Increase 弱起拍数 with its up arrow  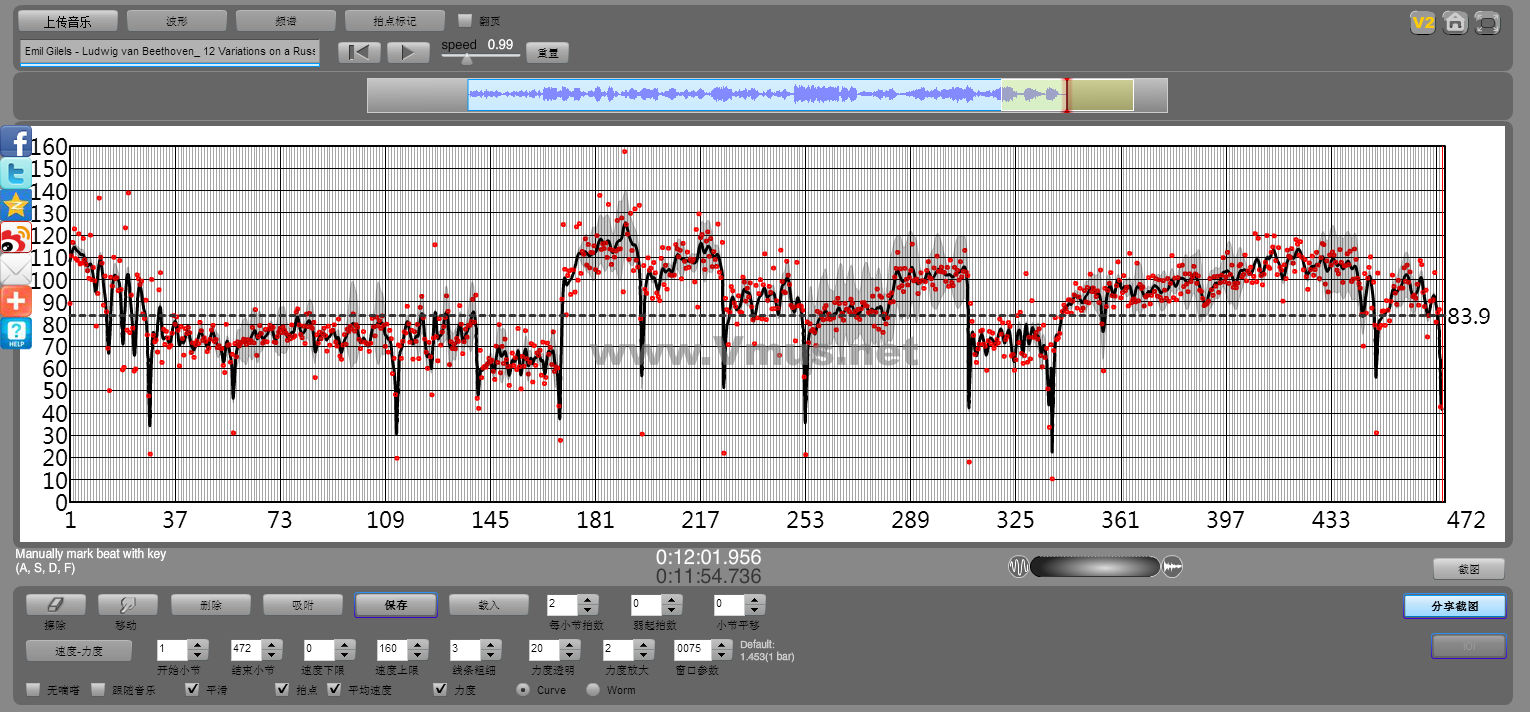tap(672, 600)
